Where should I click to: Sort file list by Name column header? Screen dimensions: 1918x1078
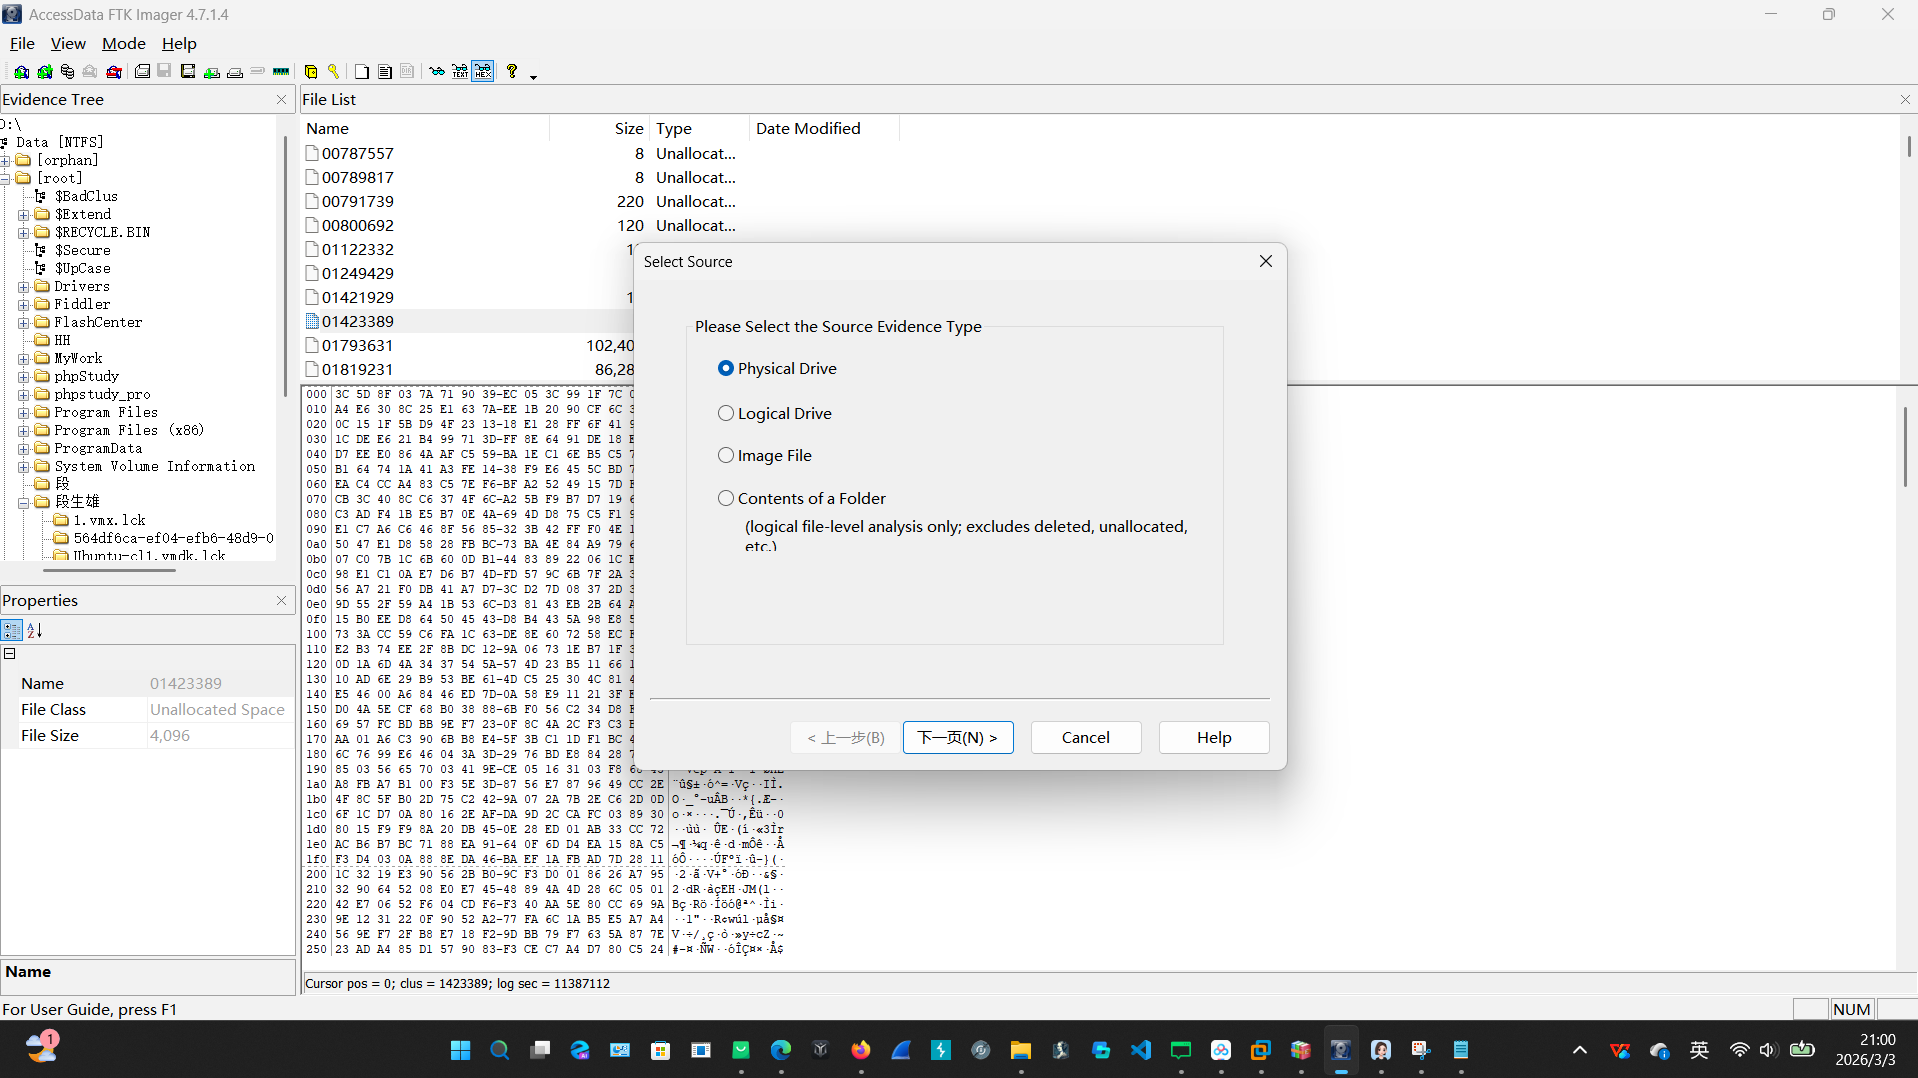pyautogui.click(x=425, y=129)
